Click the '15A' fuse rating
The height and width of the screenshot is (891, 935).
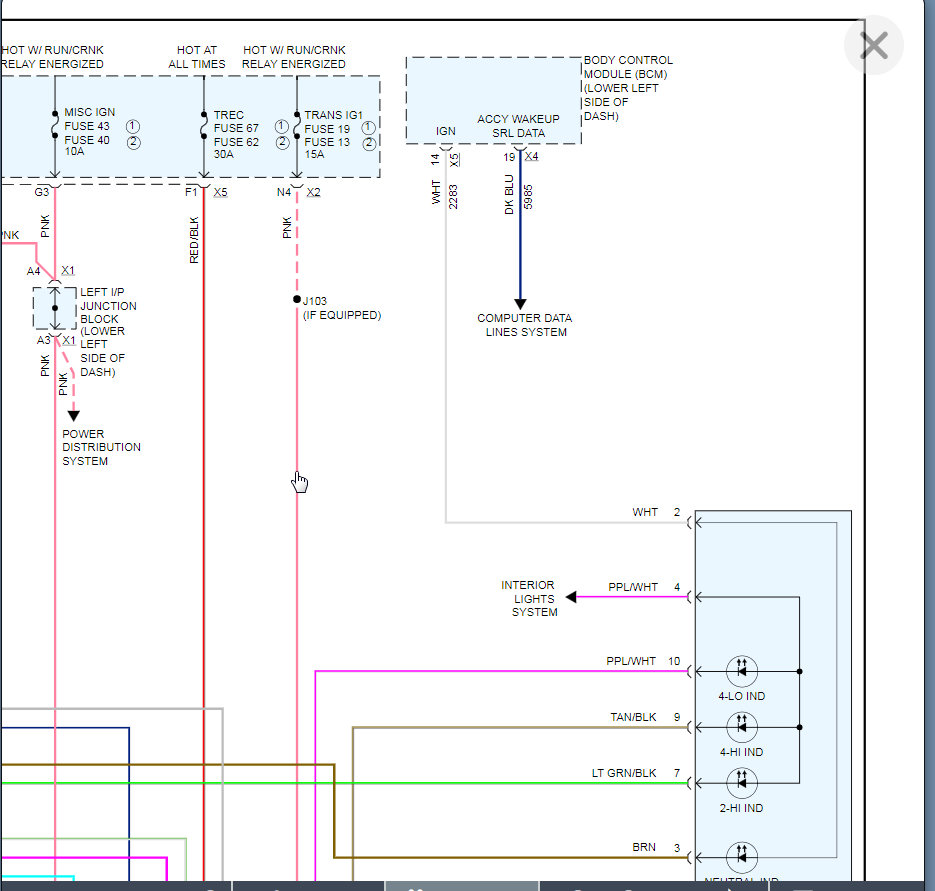[314, 154]
